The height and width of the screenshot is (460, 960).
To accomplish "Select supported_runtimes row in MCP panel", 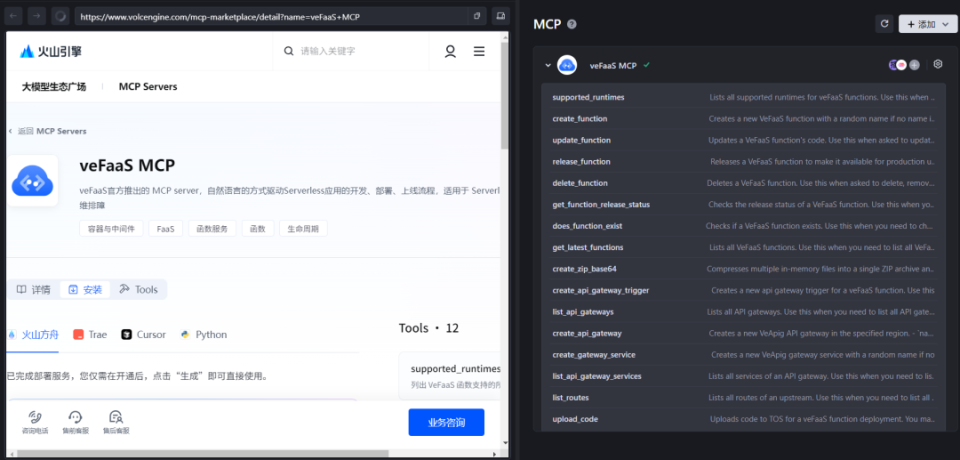I will click(743, 97).
